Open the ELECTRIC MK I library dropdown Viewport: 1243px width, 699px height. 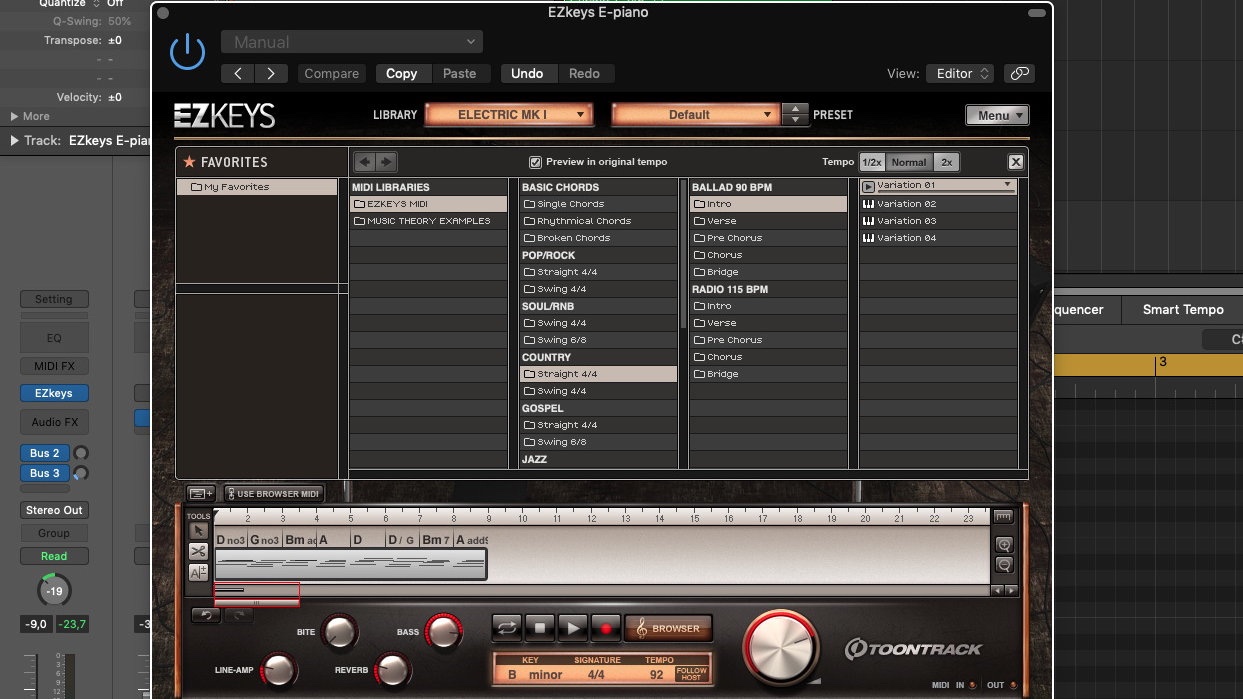click(509, 115)
